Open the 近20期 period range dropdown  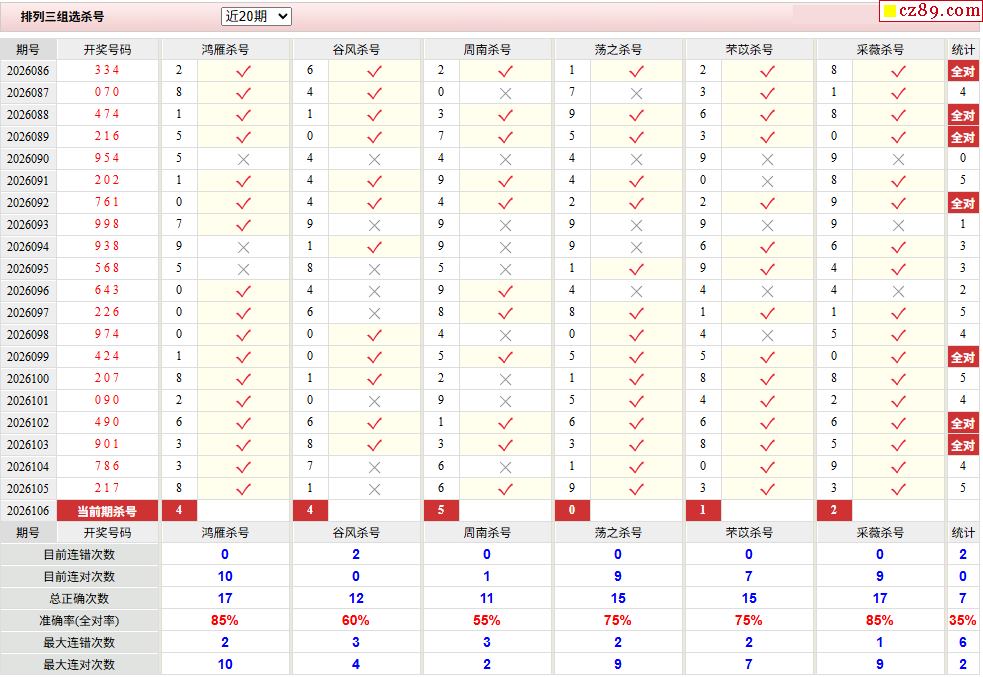[256, 16]
